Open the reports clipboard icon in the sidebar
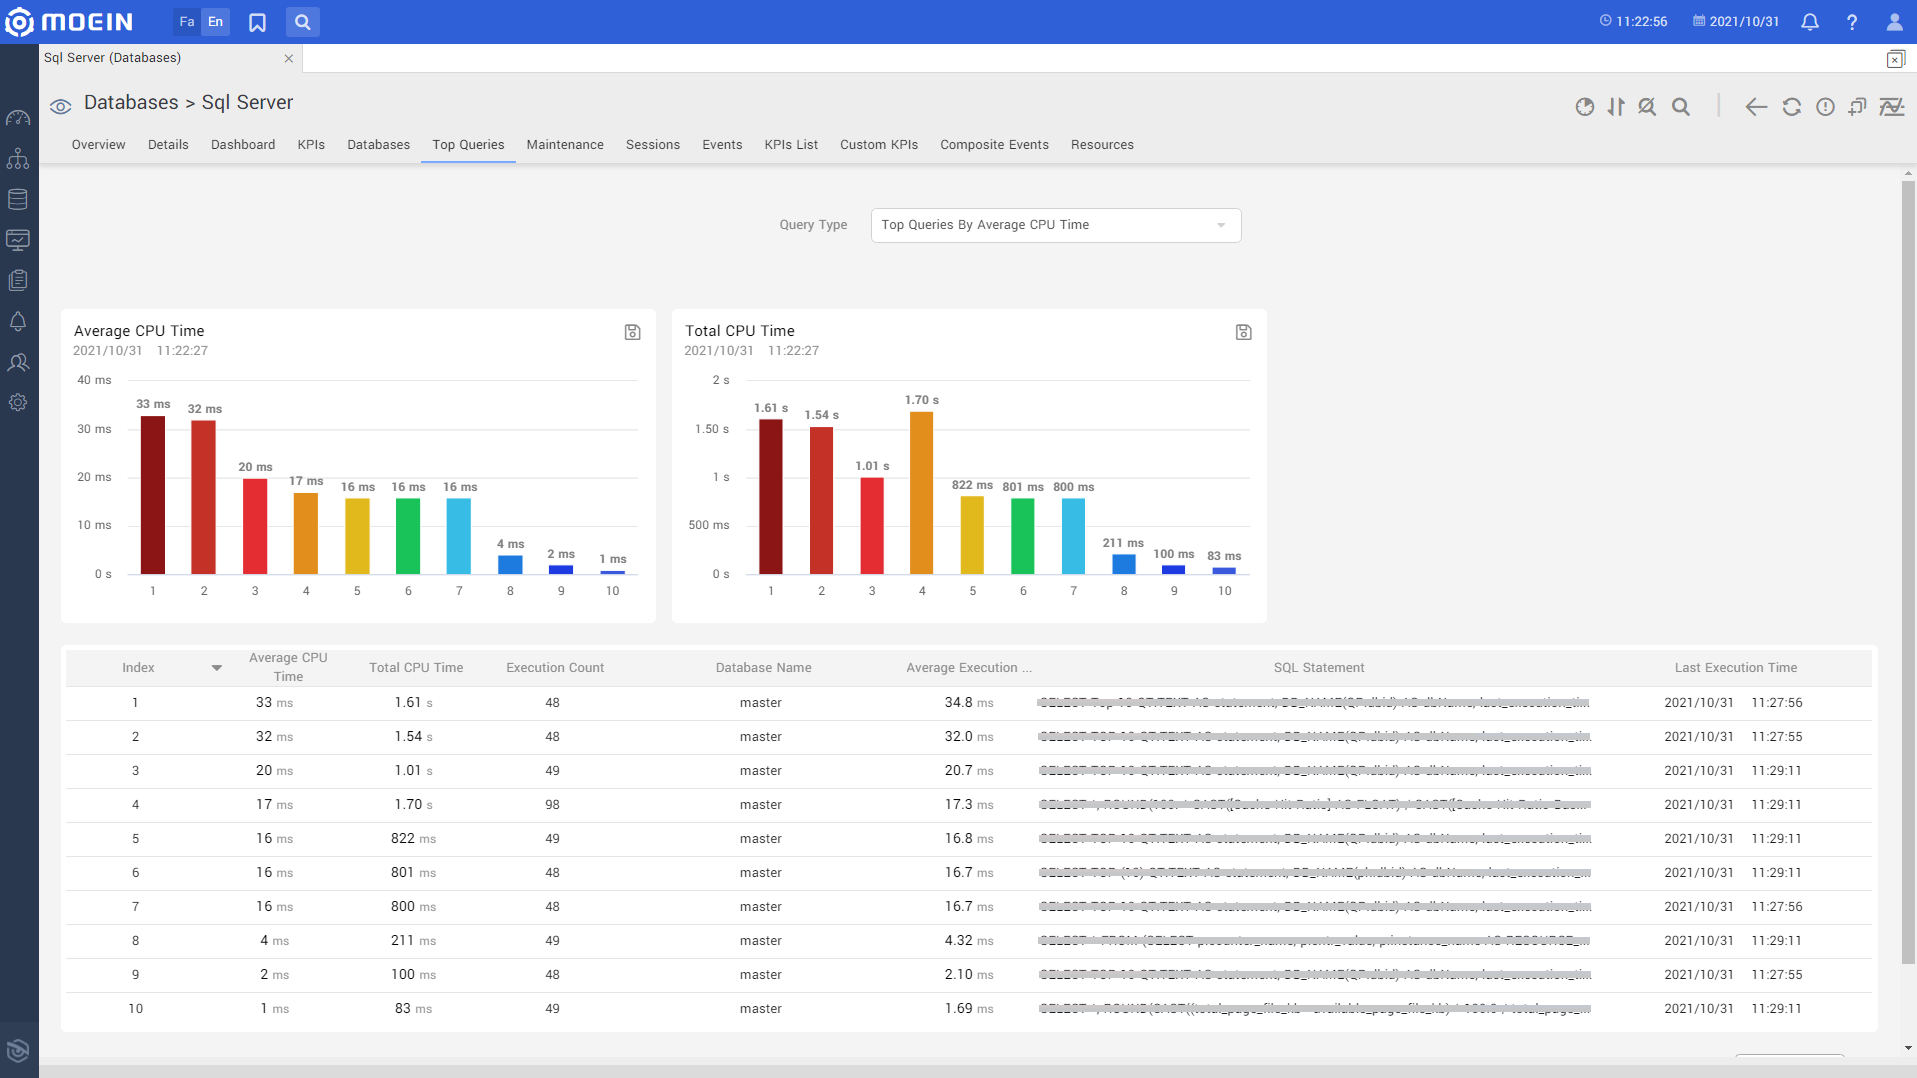Image resolution: width=1917 pixels, height=1078 pixels. click(18, 281)
